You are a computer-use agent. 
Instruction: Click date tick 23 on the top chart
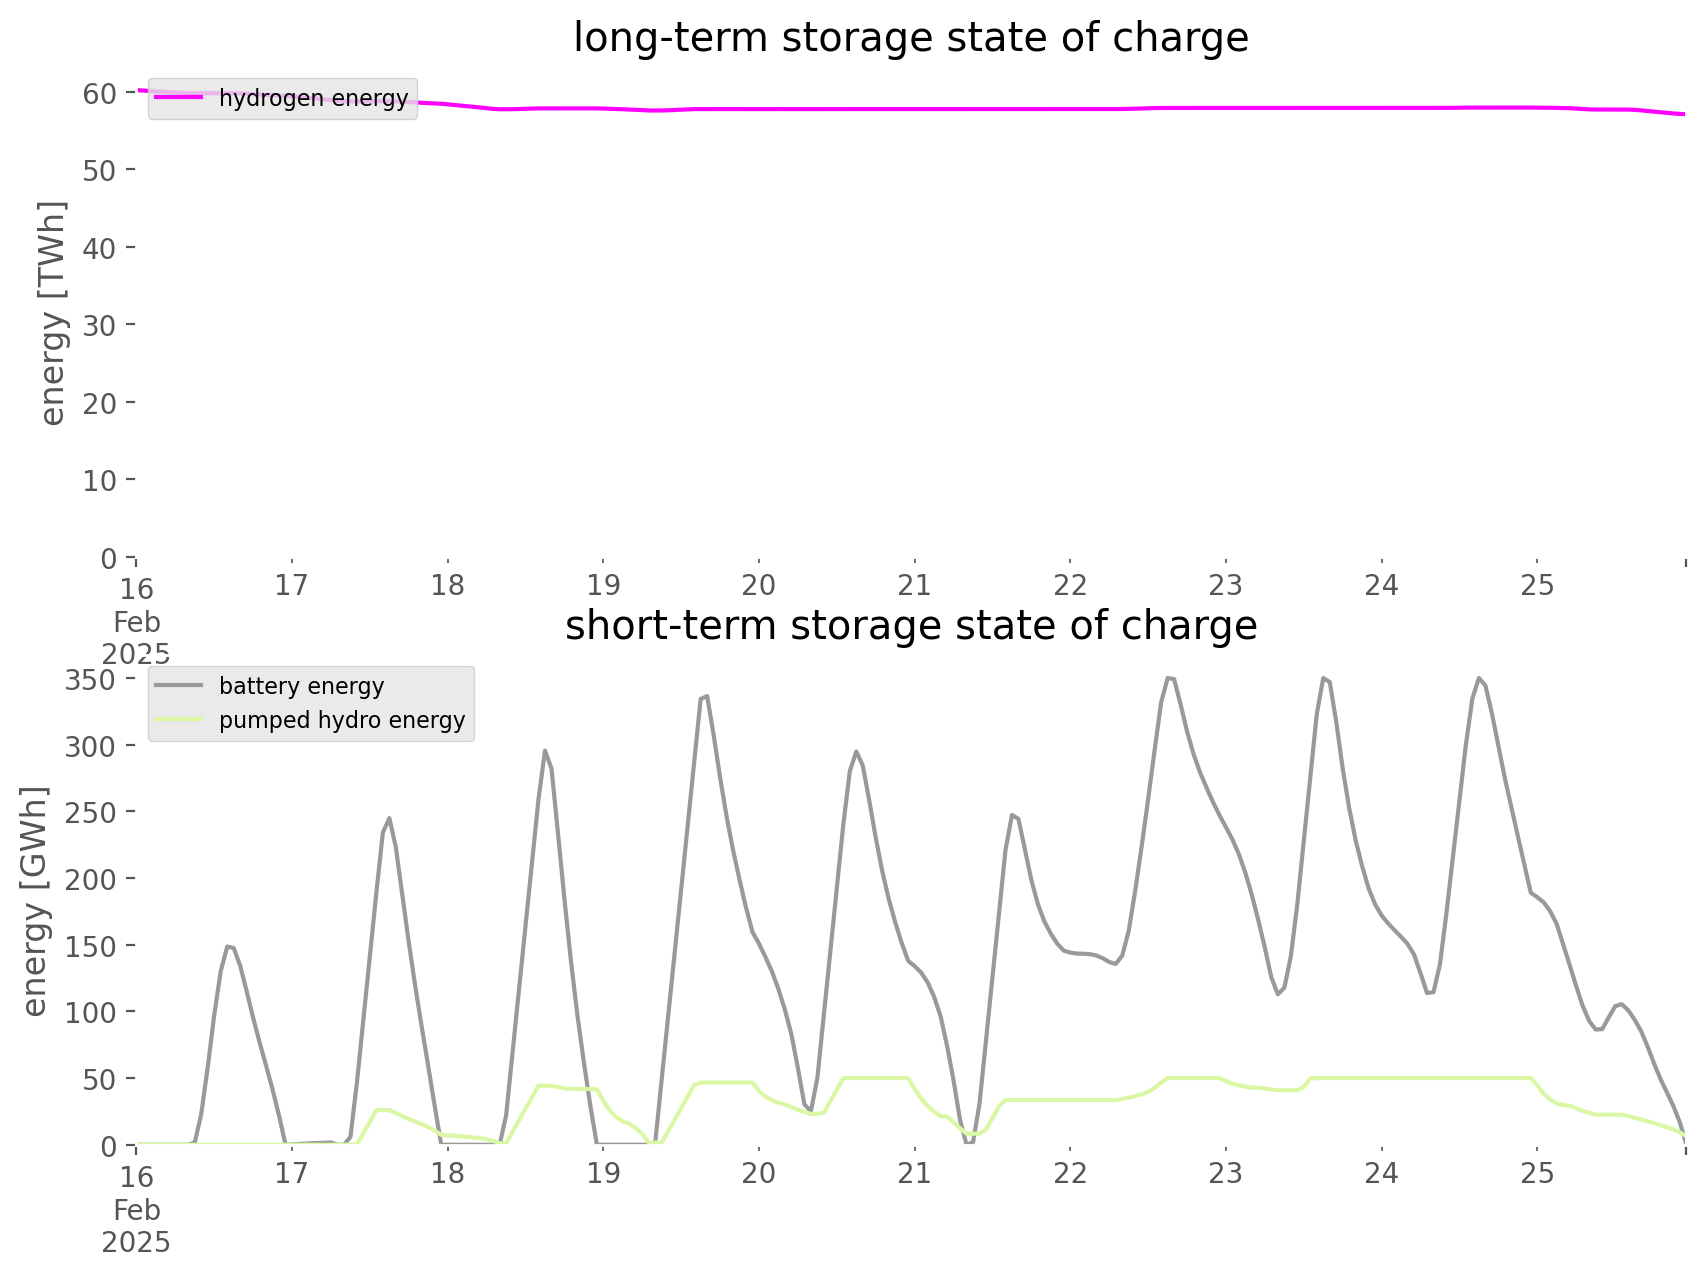coord(1226,585)
